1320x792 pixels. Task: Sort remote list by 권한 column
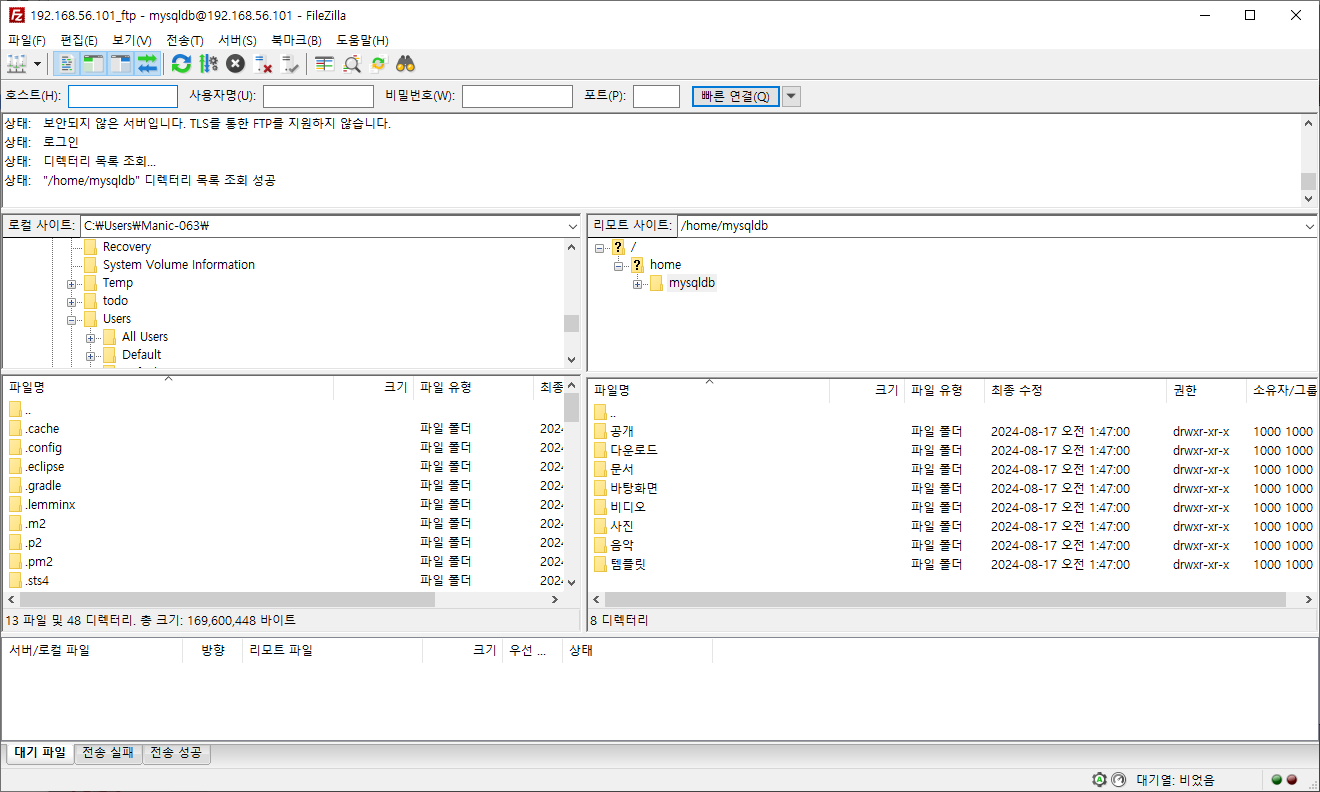1206,391
